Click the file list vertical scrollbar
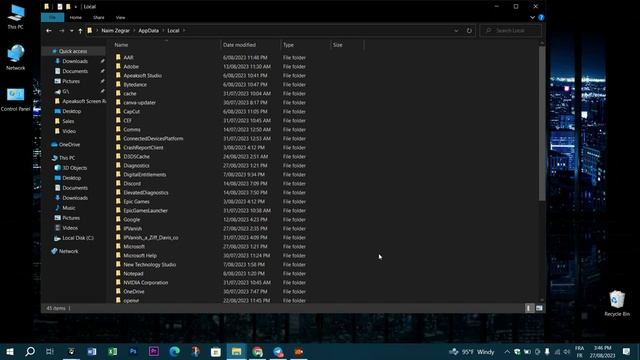640x360 pixels. coord(542,123)
